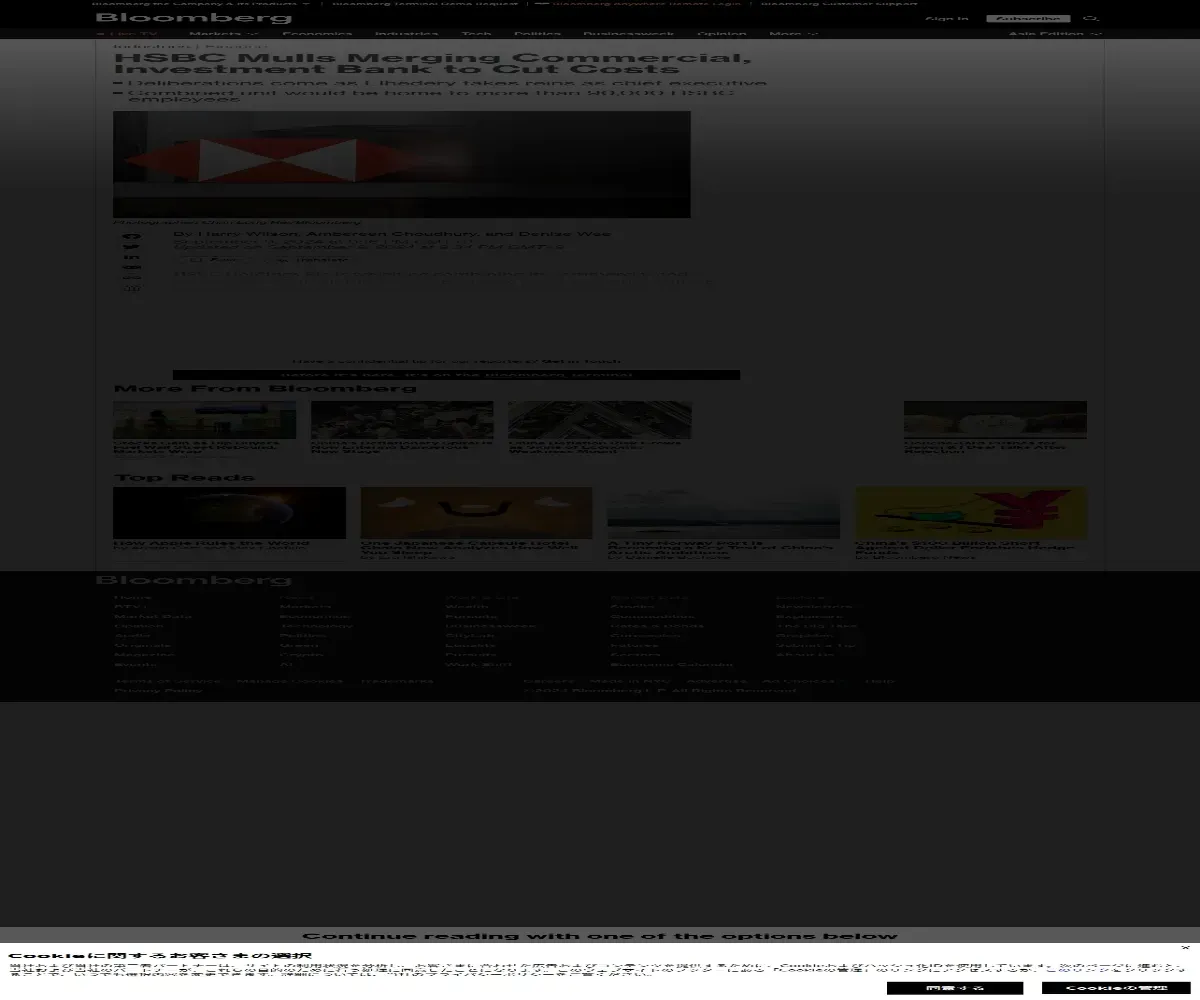The width and height of the screenshot is (1200, 1000).
Task: Click the Bloomberg logo in the footer
Action: (x=194, y=580)
